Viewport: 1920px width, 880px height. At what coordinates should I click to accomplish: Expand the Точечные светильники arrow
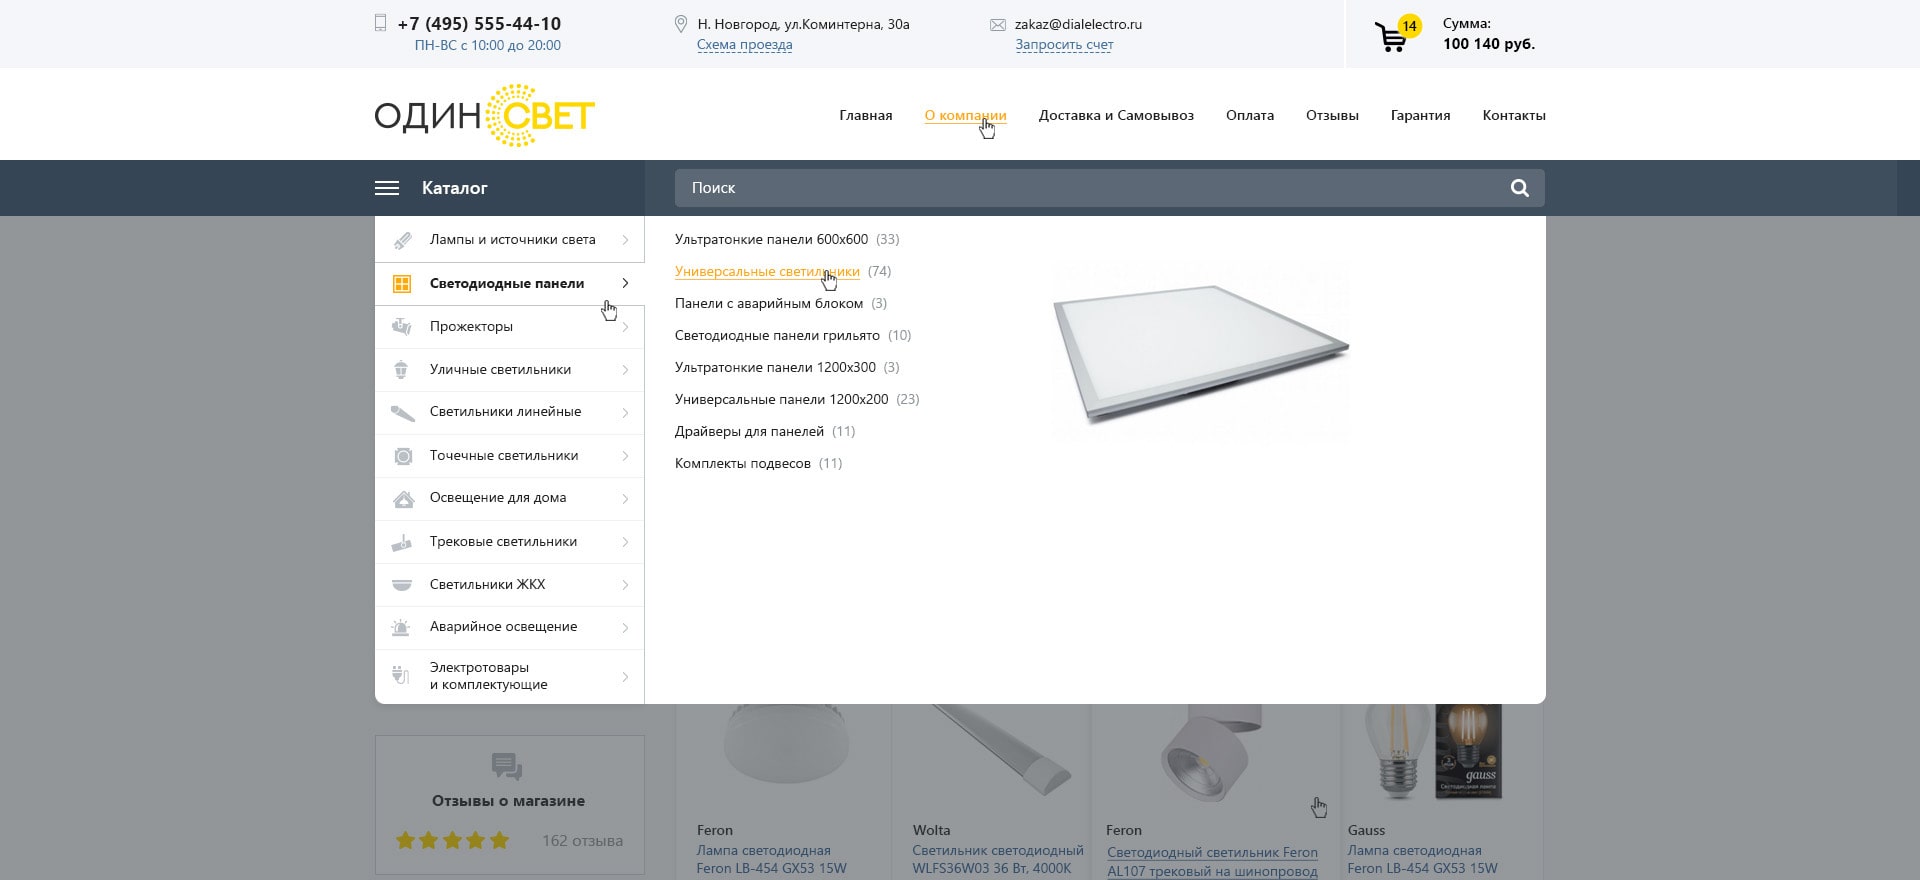[625, 456]
